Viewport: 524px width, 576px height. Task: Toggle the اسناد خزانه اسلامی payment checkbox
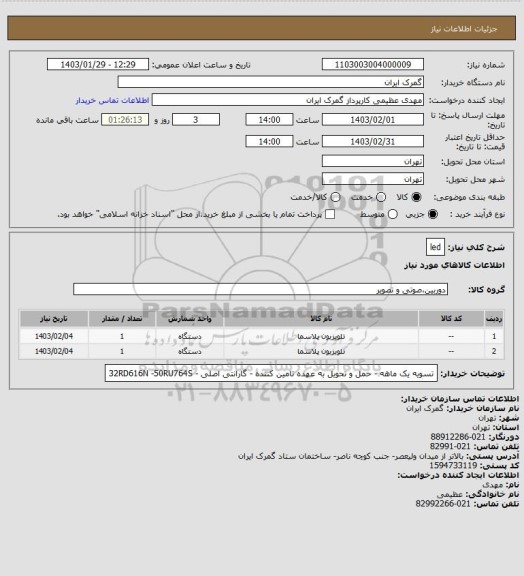pyautogui.click(x=330, y=214)
